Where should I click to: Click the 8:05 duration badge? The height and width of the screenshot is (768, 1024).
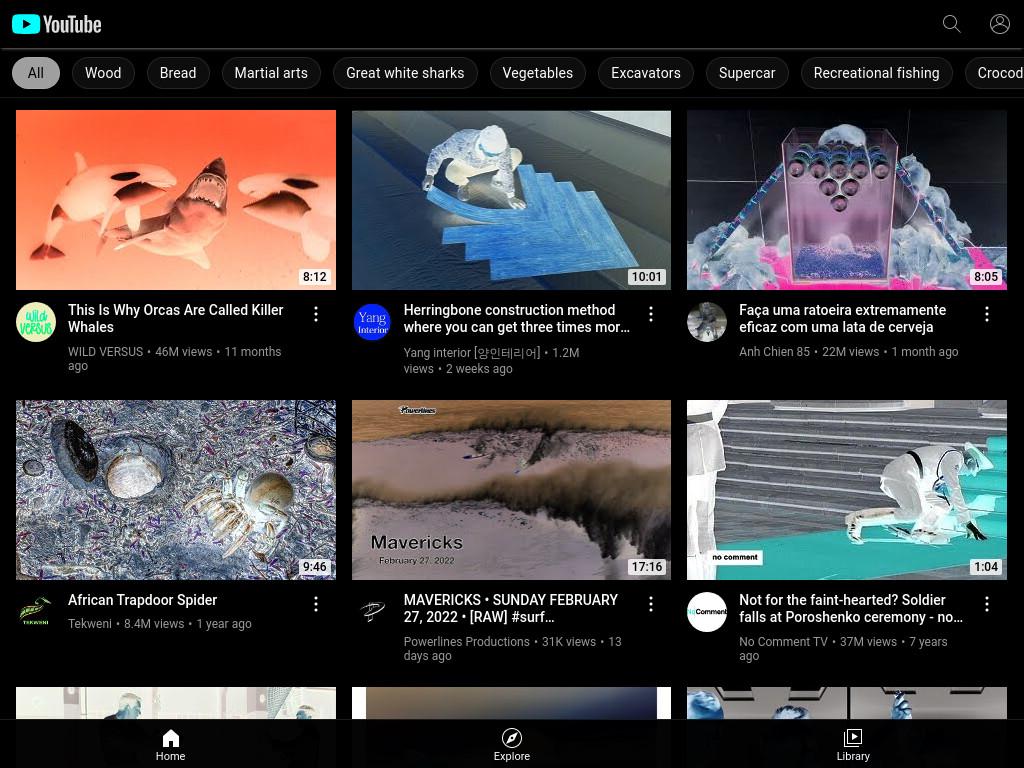[x=985, y=277]
